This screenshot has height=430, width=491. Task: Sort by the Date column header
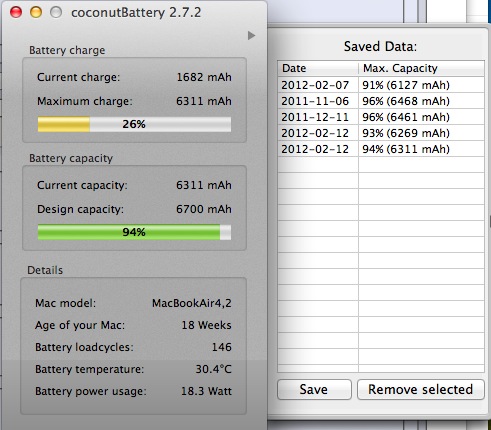click(318, 68)
